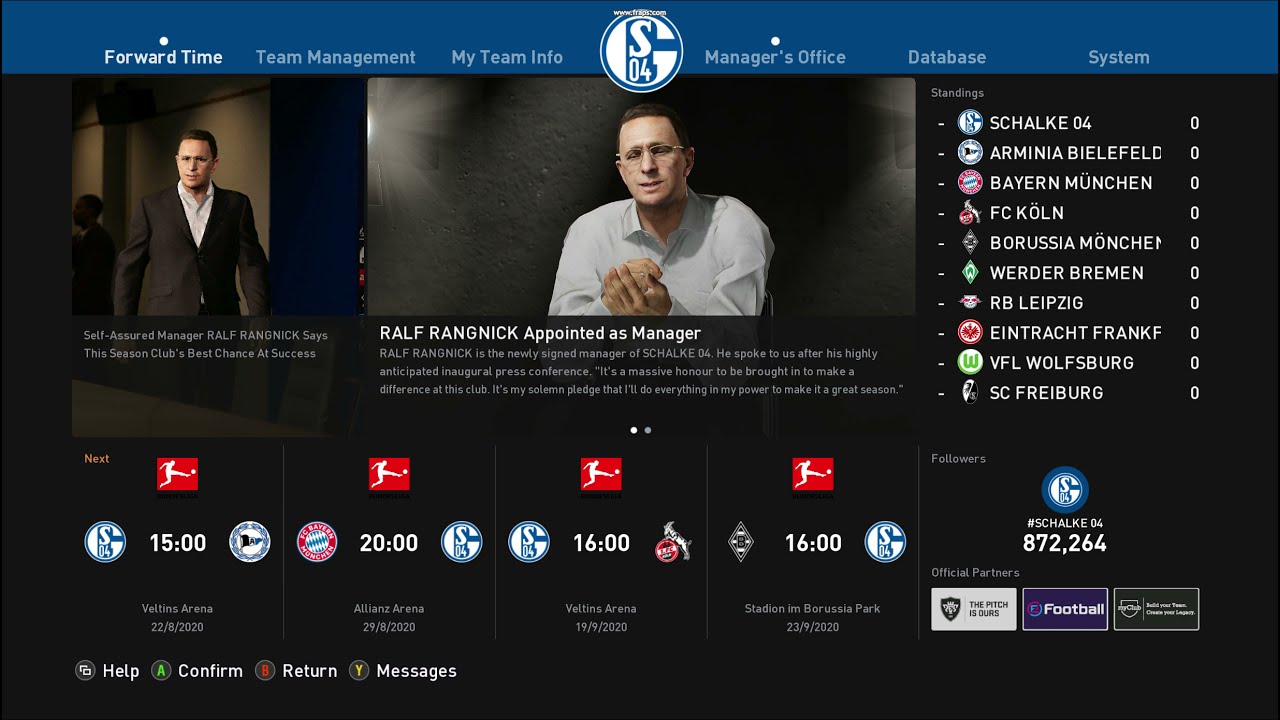The width and height of the screenshot is (1280, 720).
Task: Click the Messages label
Action: (x=417, y=671)
